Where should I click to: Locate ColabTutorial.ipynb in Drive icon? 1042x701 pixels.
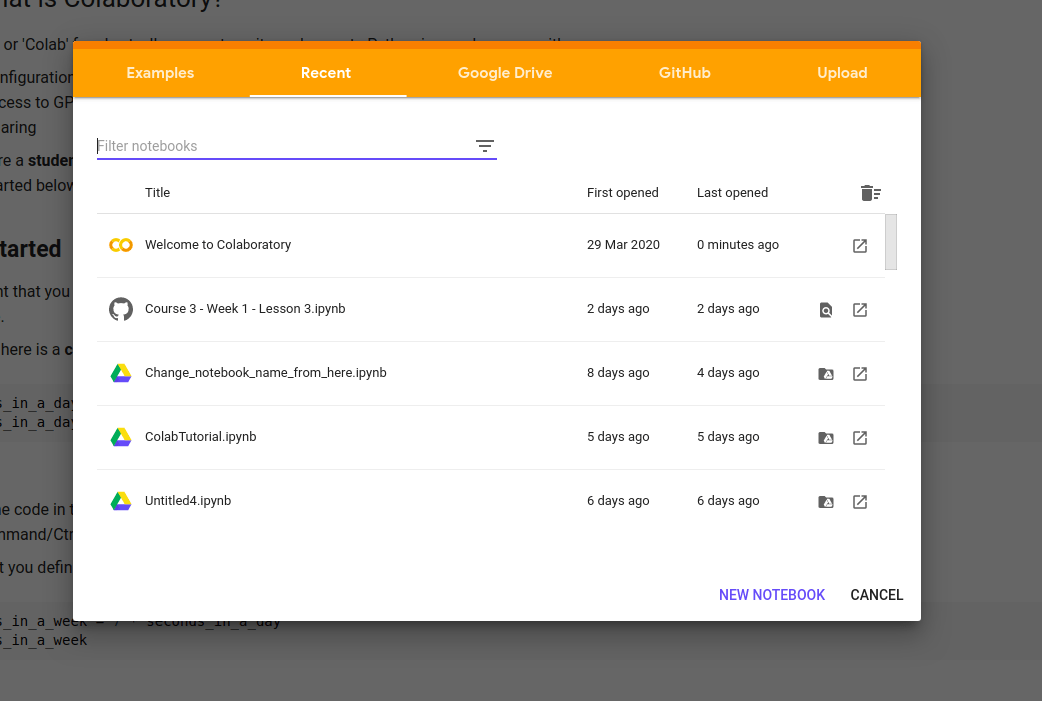825,438
